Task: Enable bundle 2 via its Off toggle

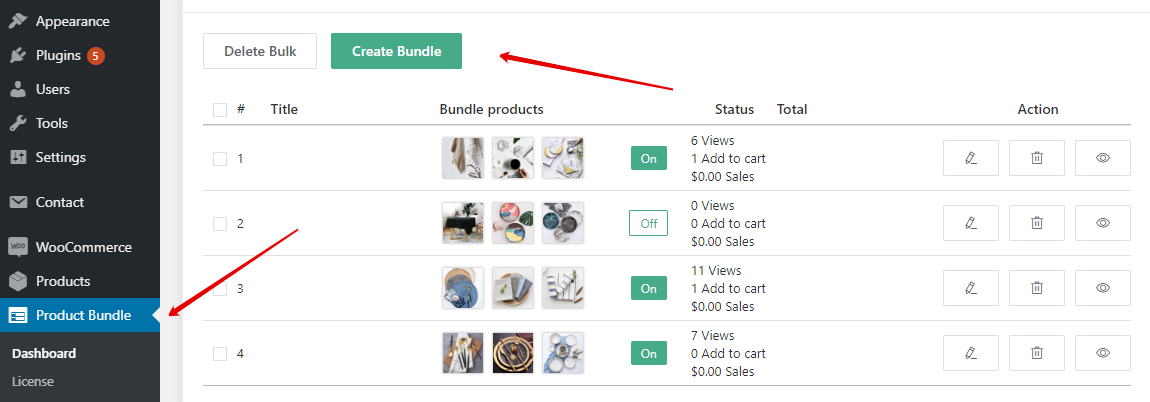Action: (648, 223)
